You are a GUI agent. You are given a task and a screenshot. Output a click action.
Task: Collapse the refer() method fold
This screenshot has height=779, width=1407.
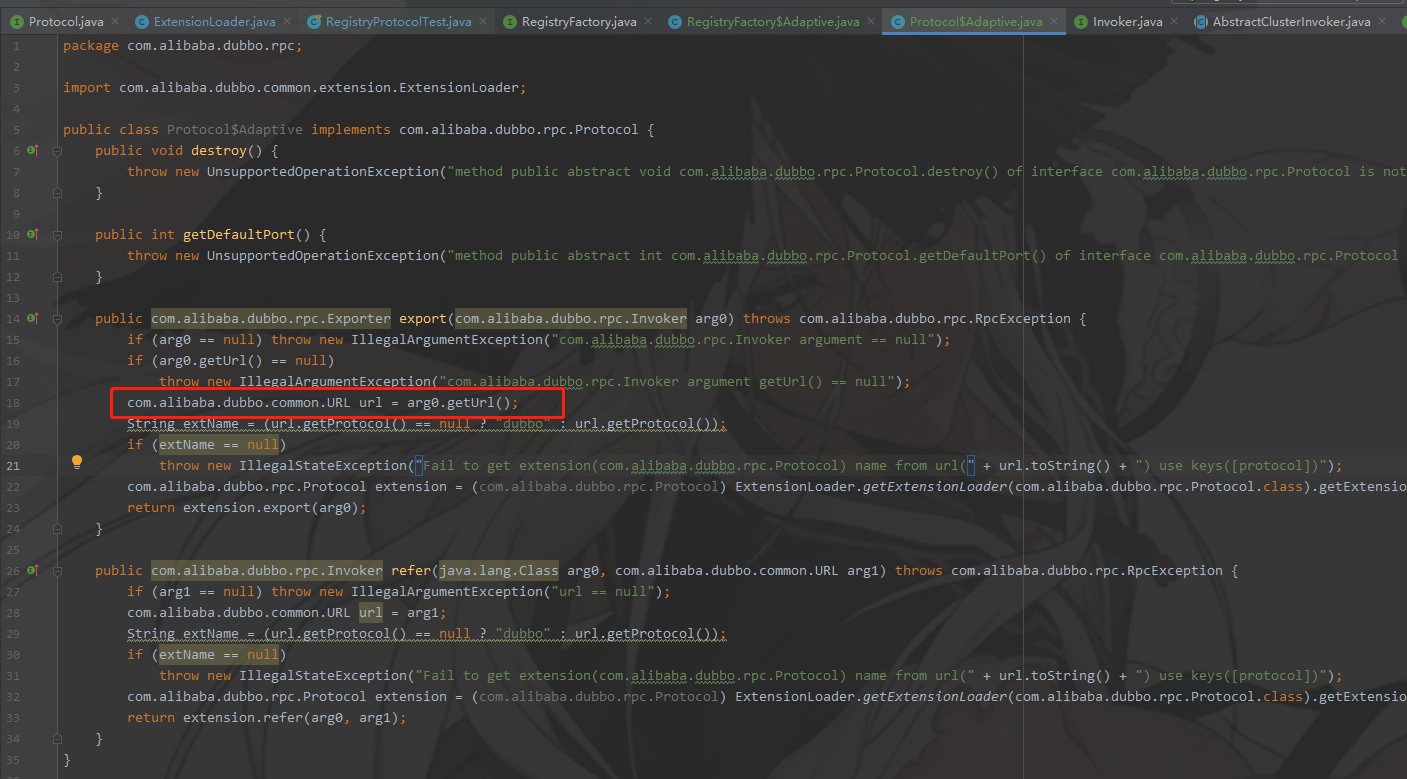(x=57, y=570)
